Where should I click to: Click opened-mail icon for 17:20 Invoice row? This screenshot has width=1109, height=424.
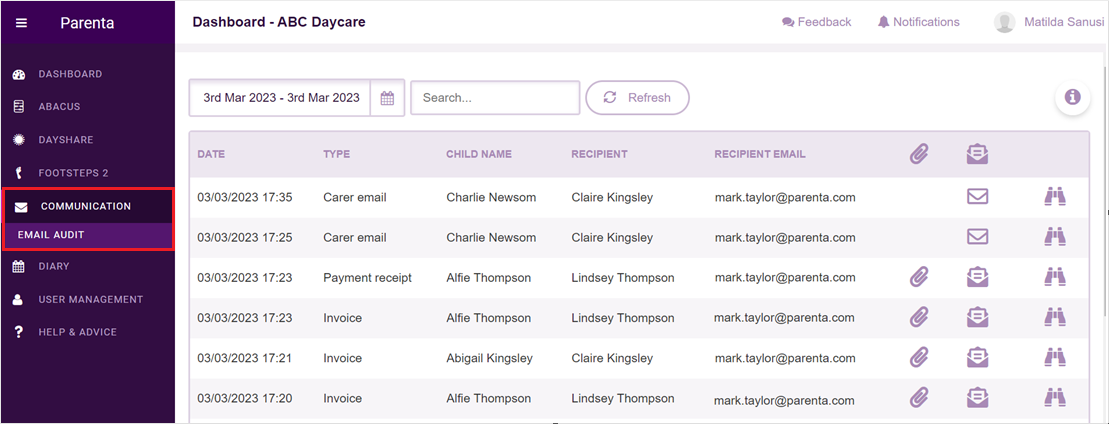pyautogui.click(x=977, y=399)
